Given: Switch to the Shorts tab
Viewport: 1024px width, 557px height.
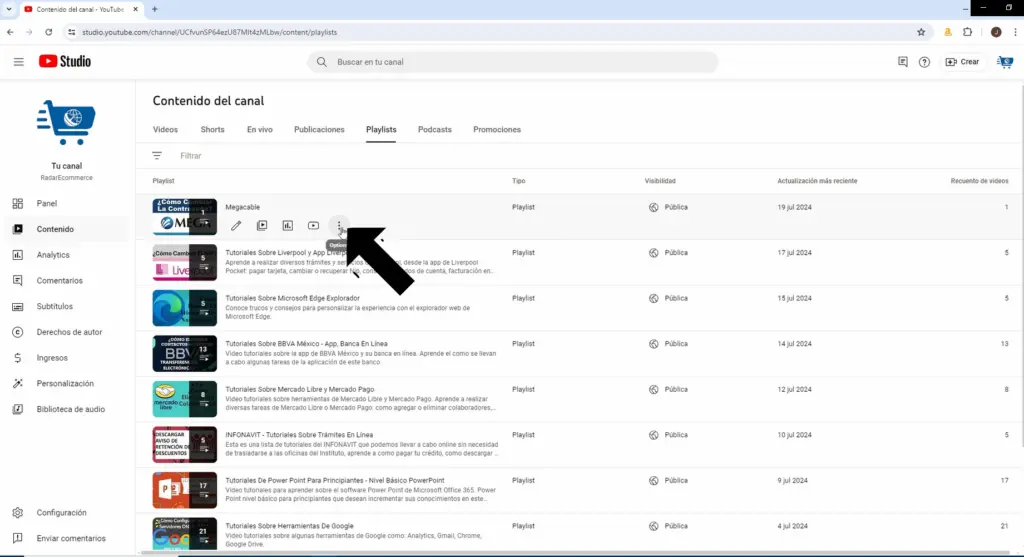Looking at the screenshot, I should [x=212, y=129].
